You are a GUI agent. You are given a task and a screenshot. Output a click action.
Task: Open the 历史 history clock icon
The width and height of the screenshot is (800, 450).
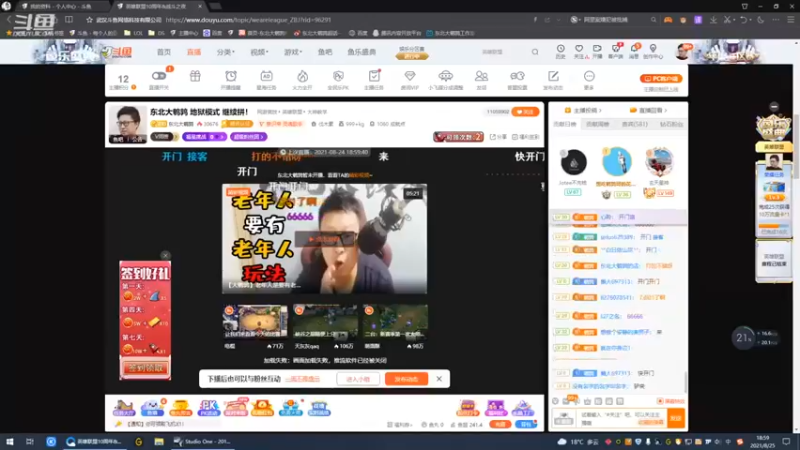[x=561, y=49]
